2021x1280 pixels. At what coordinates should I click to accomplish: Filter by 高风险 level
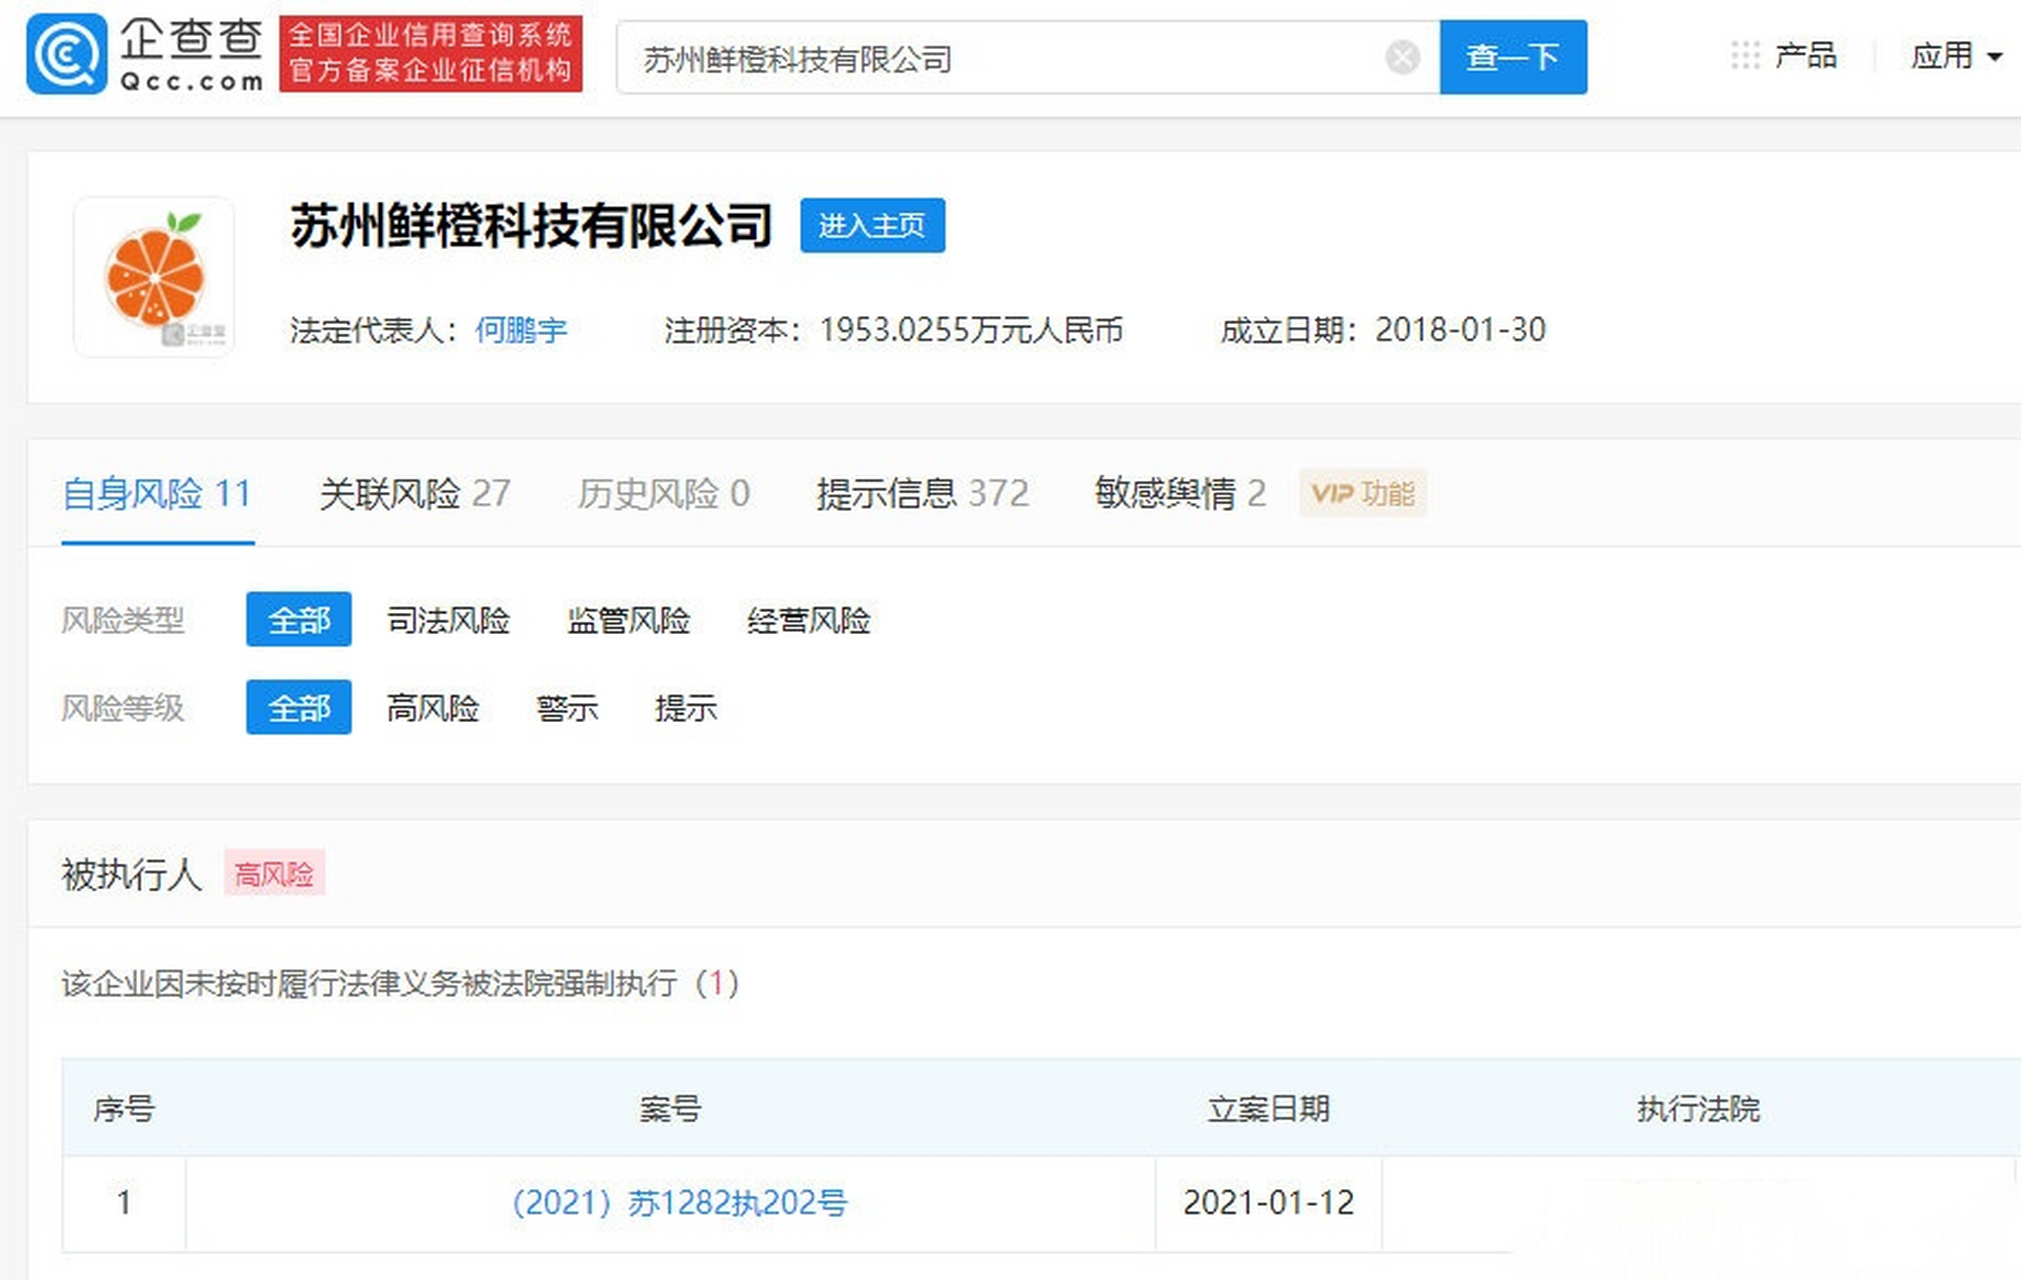pos(433,709)
